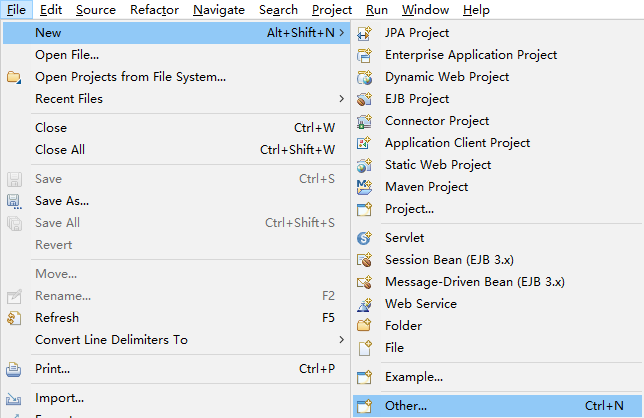The width and height of the screenshot is (644, 418).
Task: Click the Maven Project icon
Action: tap(365, 187)
